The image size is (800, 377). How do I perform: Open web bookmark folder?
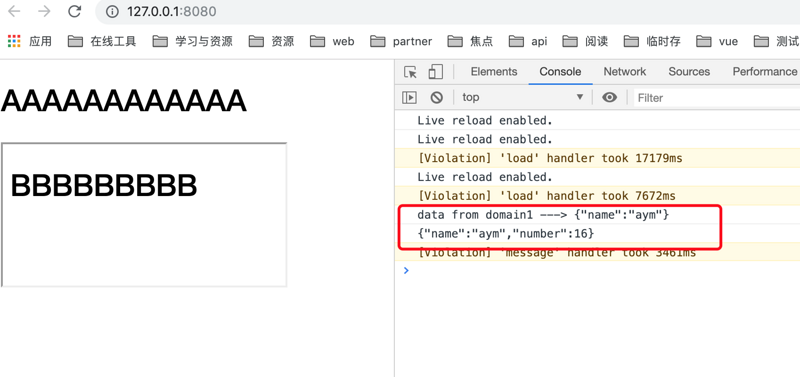[332, 41]
